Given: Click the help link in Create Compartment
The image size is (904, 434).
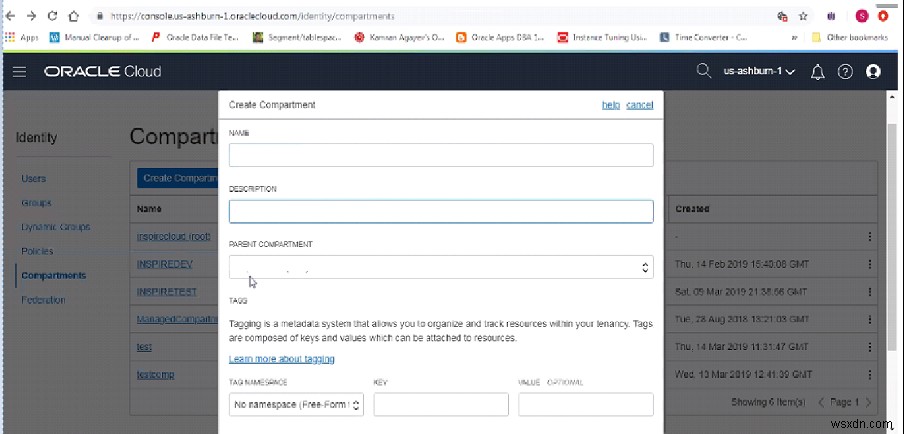Looking at the screenshot, I should (611, 105).
